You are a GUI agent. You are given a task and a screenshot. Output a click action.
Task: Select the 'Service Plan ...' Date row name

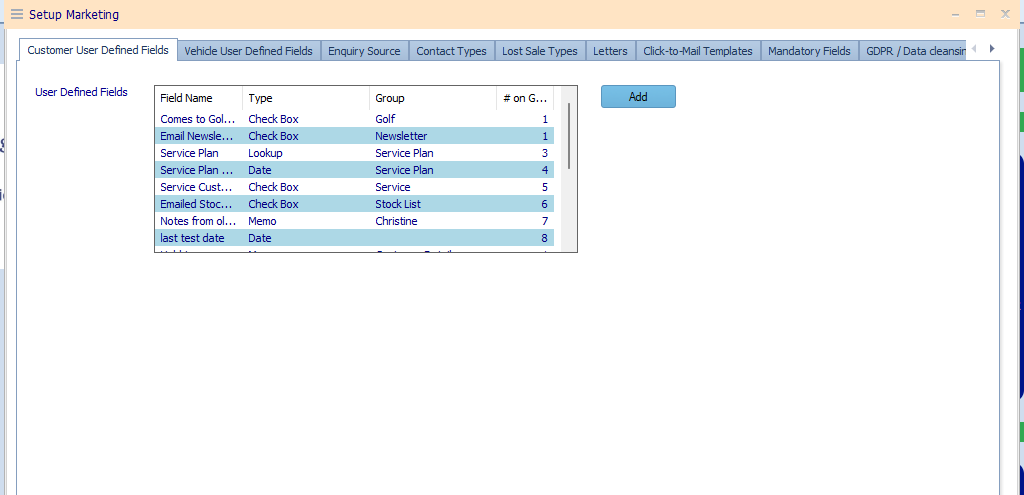197,170
